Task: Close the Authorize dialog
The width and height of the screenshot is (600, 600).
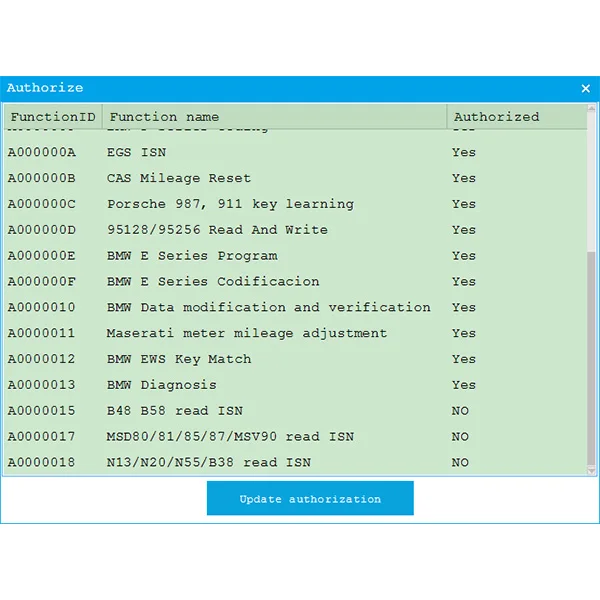Action: (585, 88)
